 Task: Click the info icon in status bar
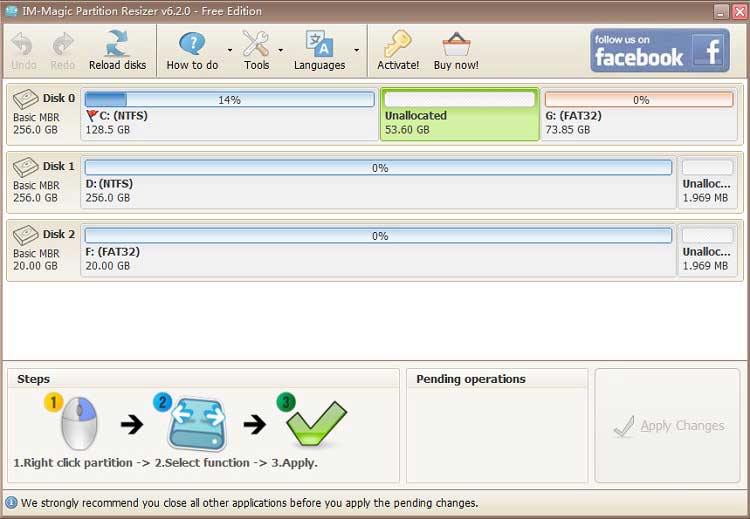[11, 503]
